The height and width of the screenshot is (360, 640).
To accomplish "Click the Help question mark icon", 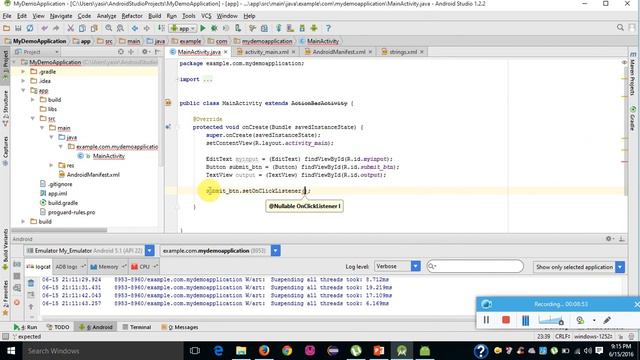I will pyautogui.click(x=328, y=28).
